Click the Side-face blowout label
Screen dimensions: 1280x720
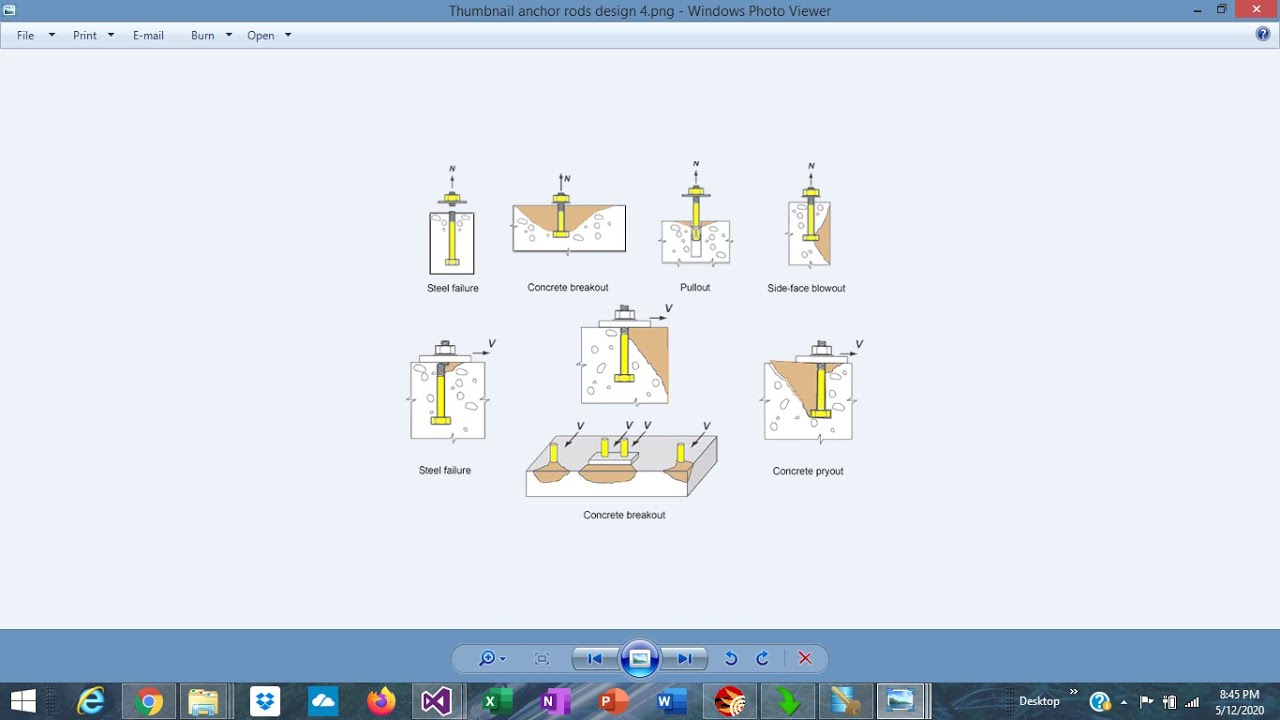pos(806,288)
